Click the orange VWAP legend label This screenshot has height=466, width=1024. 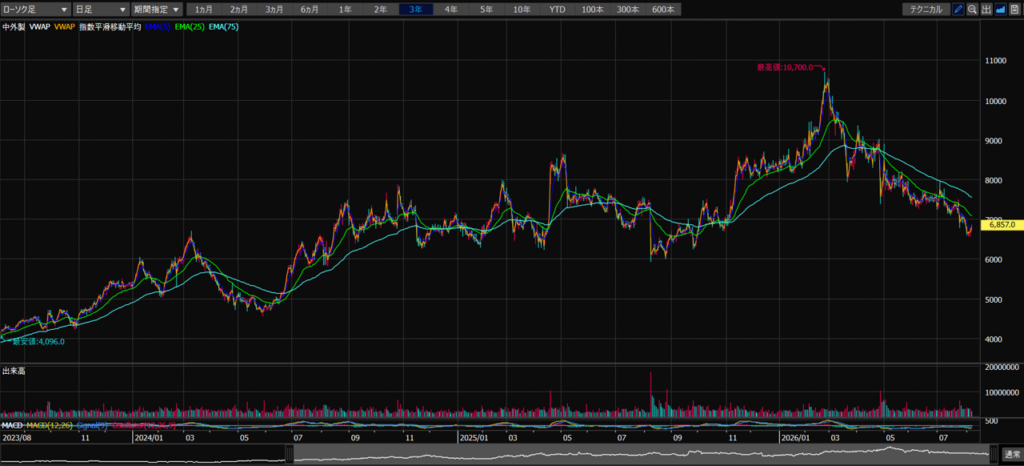pos(65,27)
